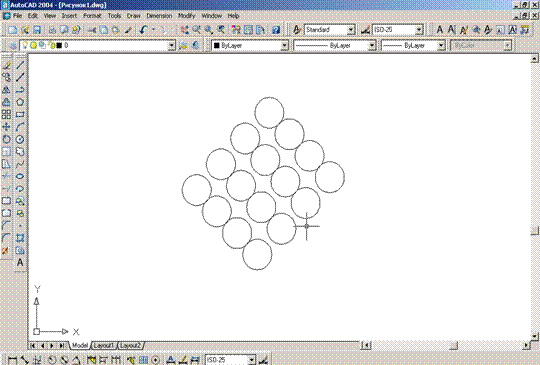Activate Zoom Realtime tool

click(197, 30)
